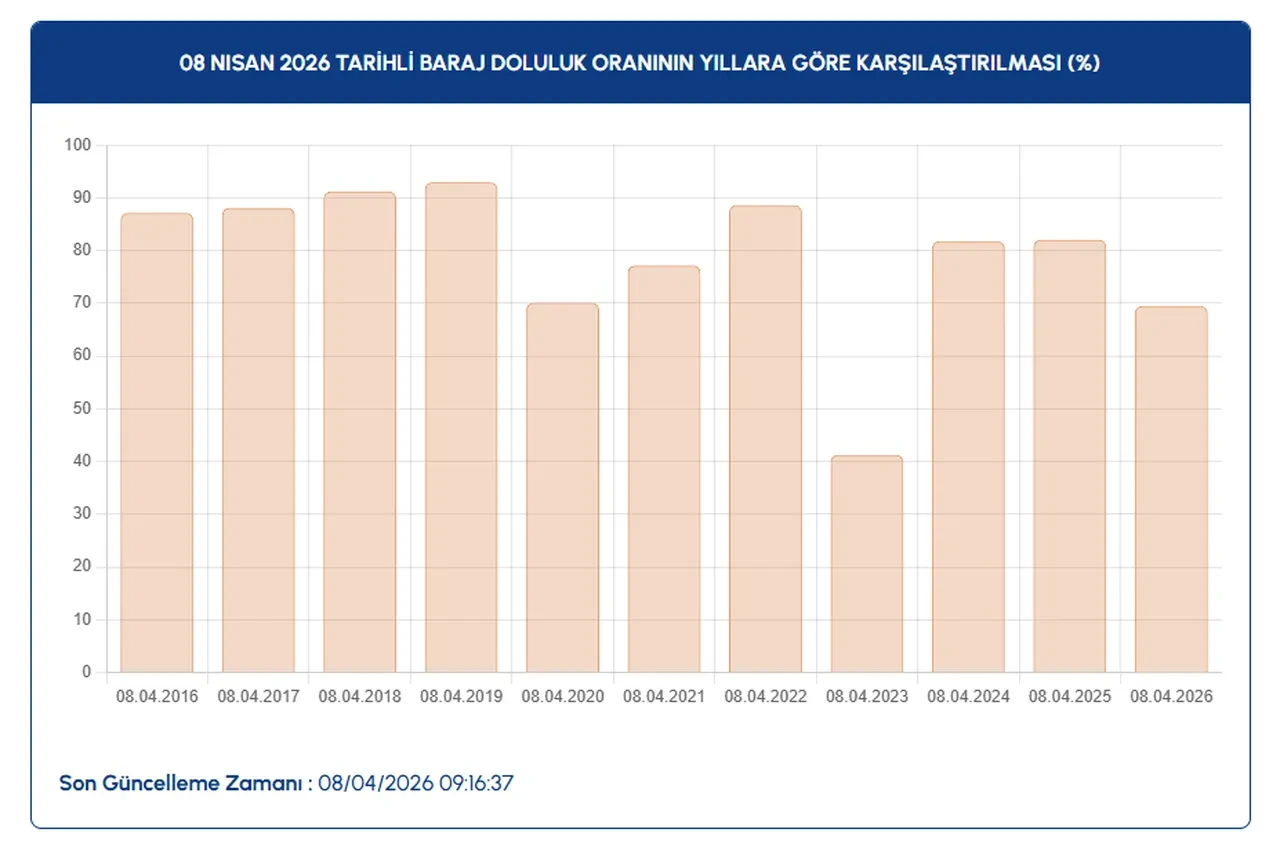Click the bar for 08.04.2017
The image size is (1280, 858).
click(x=258, y=440)
